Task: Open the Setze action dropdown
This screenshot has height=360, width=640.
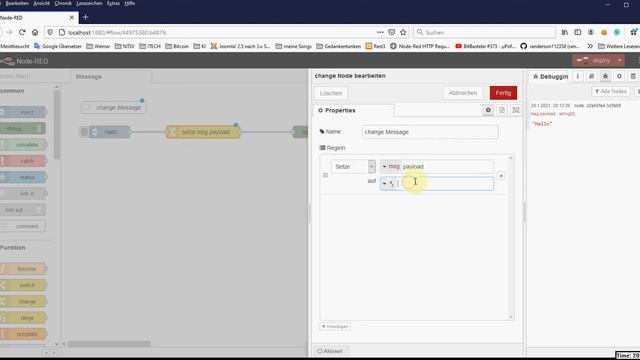Action: (x=353, y=167)
